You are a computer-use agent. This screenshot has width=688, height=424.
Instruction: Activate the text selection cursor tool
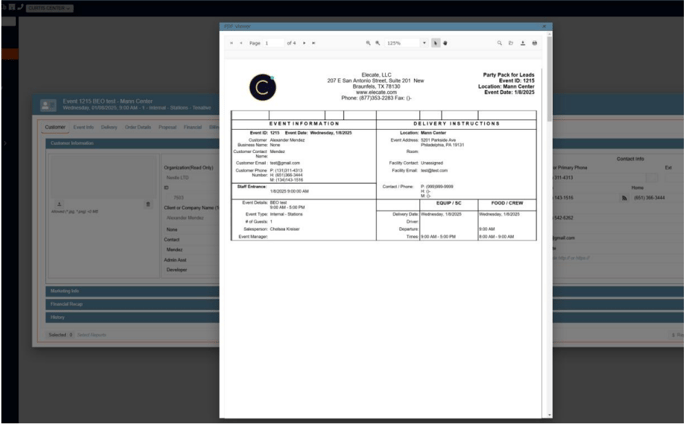435,43
